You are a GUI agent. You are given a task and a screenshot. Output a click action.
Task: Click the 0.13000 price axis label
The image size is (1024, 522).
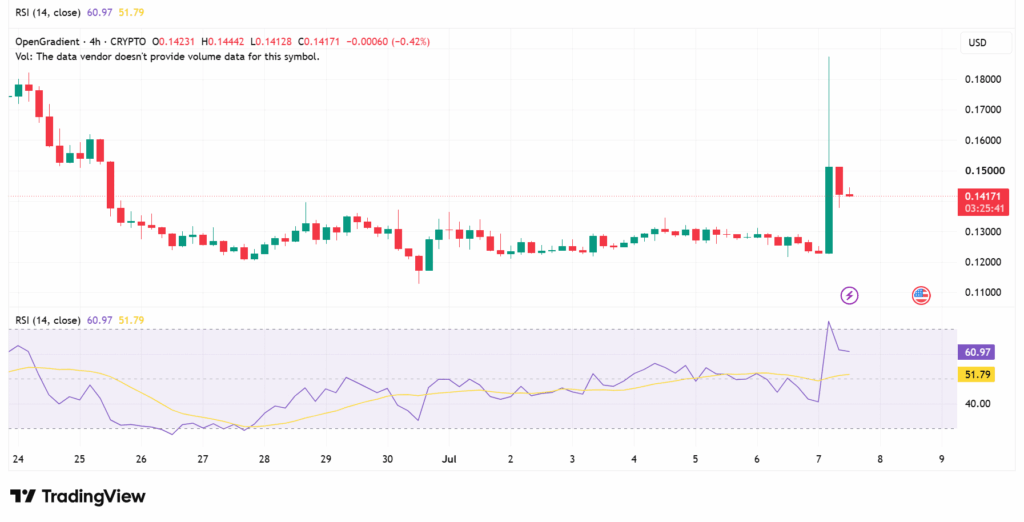(x=984, y=232)
